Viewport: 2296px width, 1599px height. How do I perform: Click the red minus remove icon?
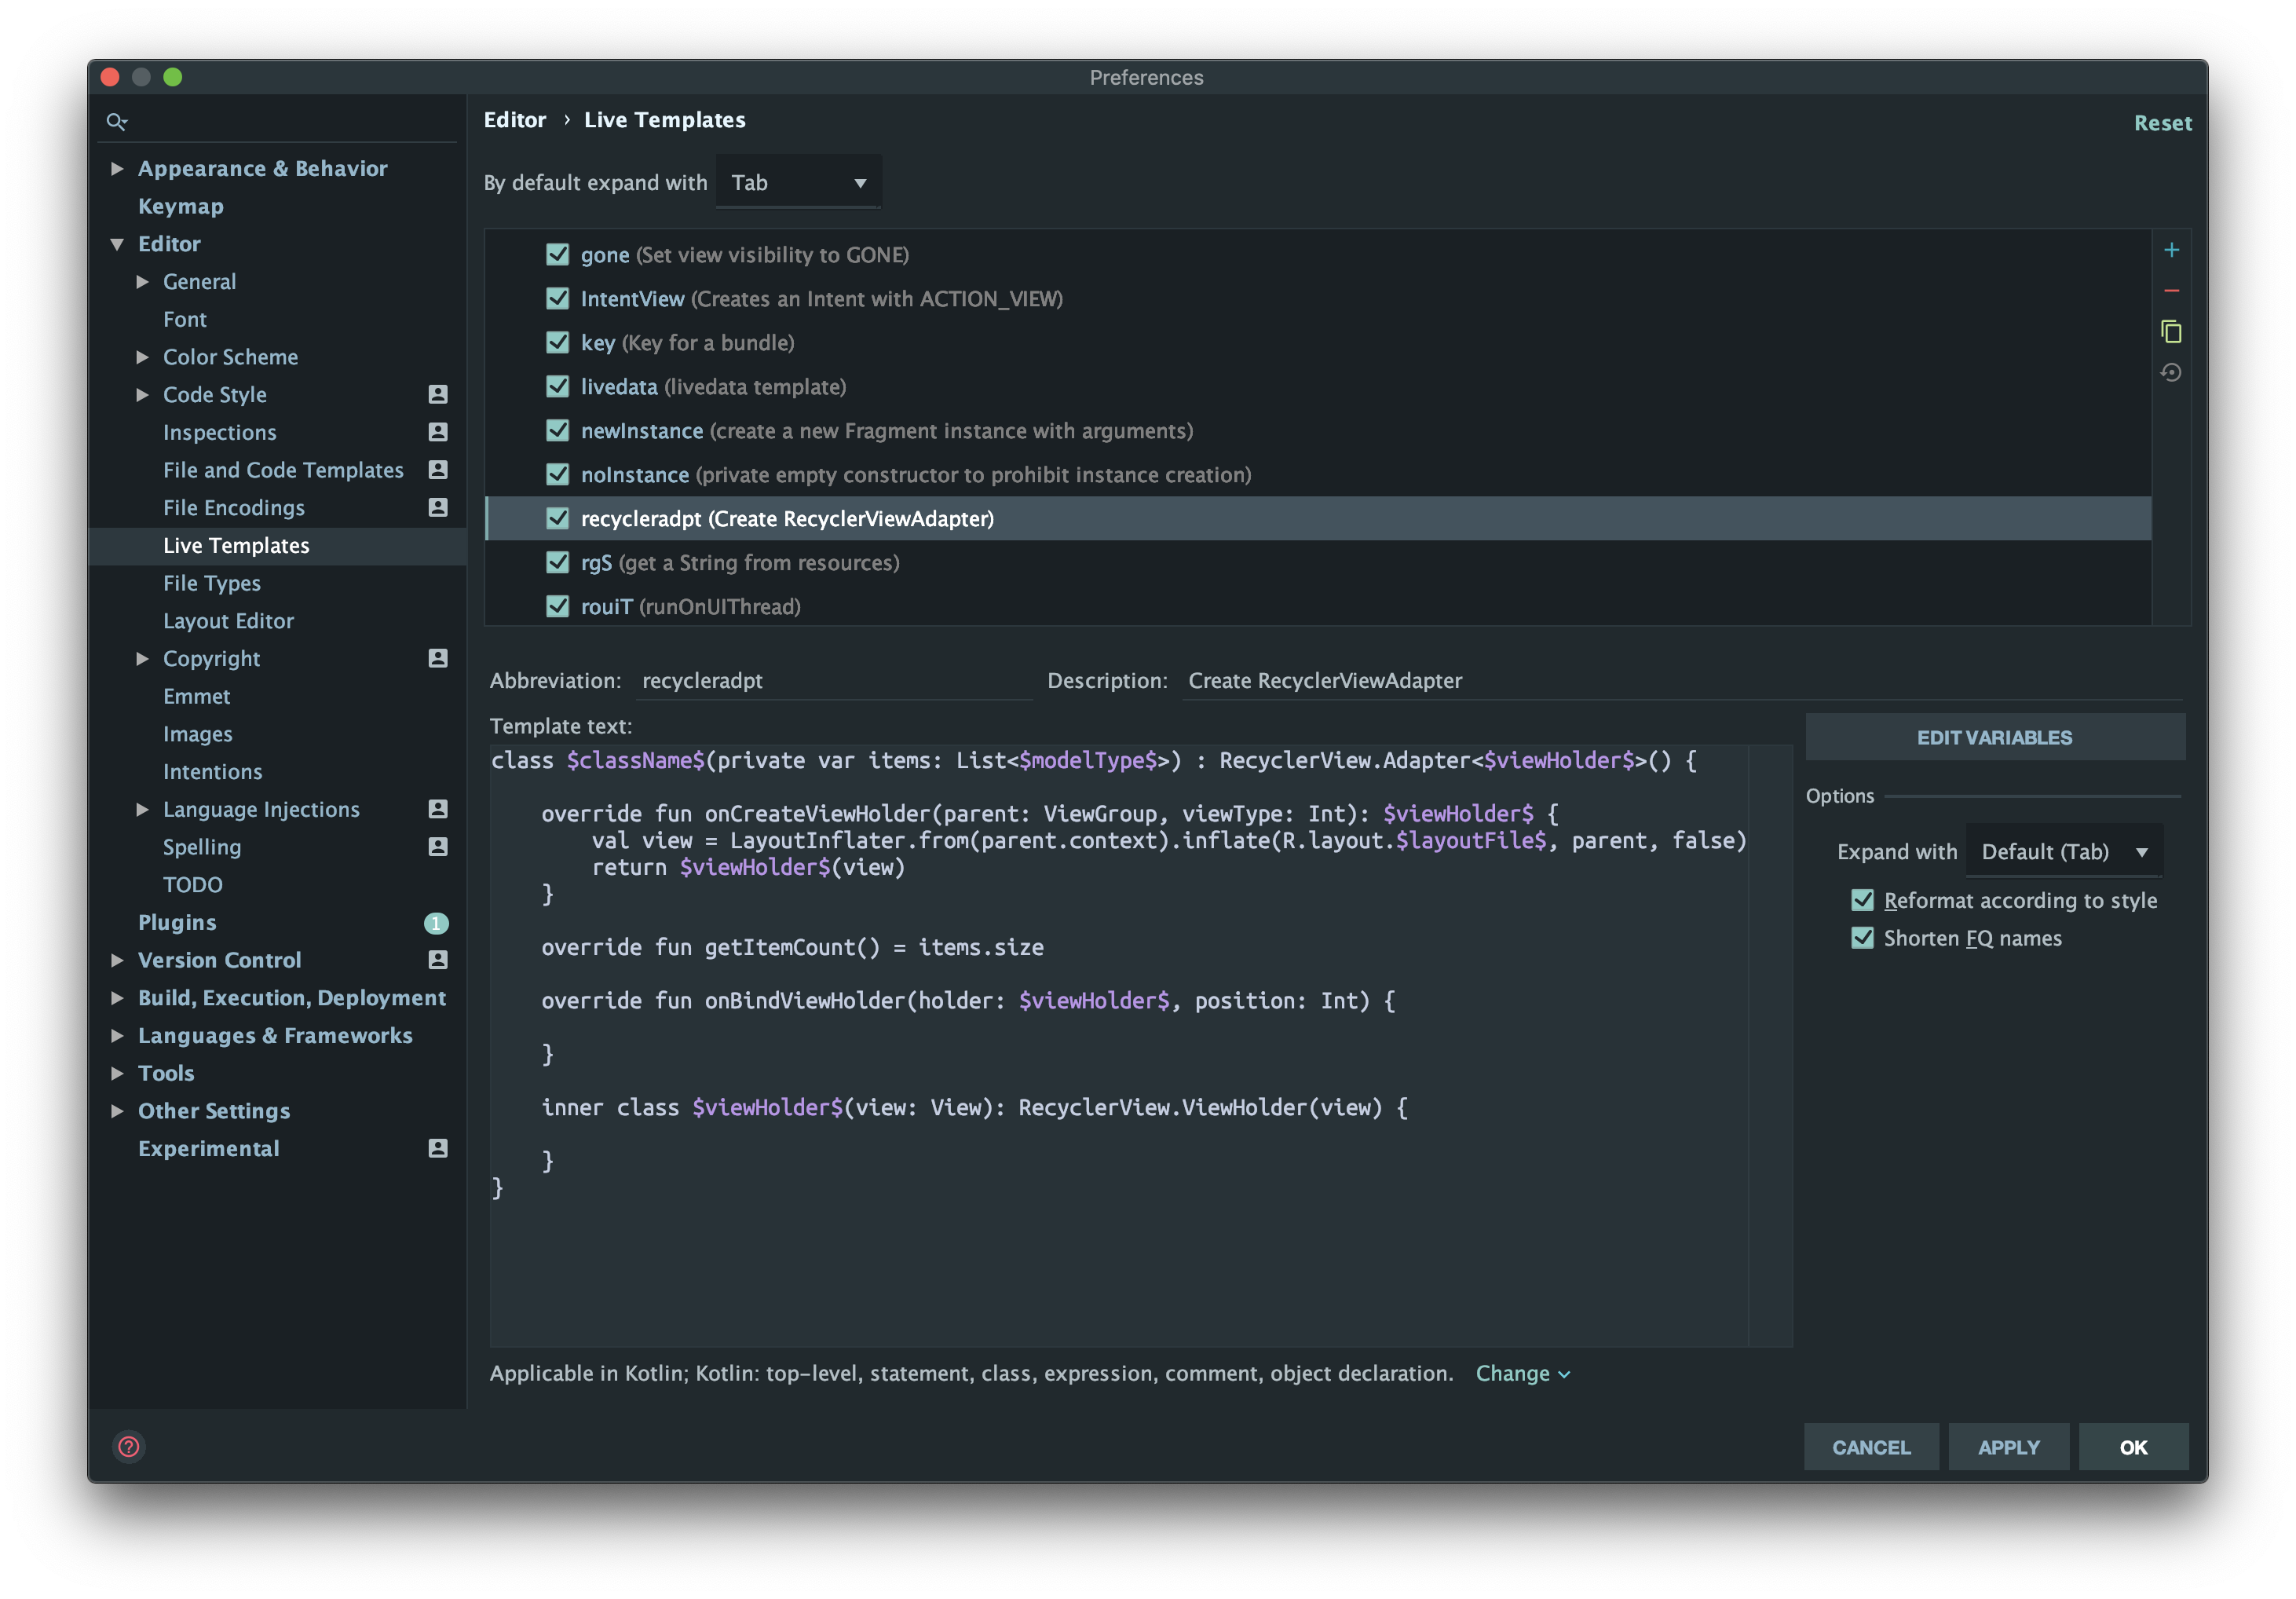(2171, 291)
